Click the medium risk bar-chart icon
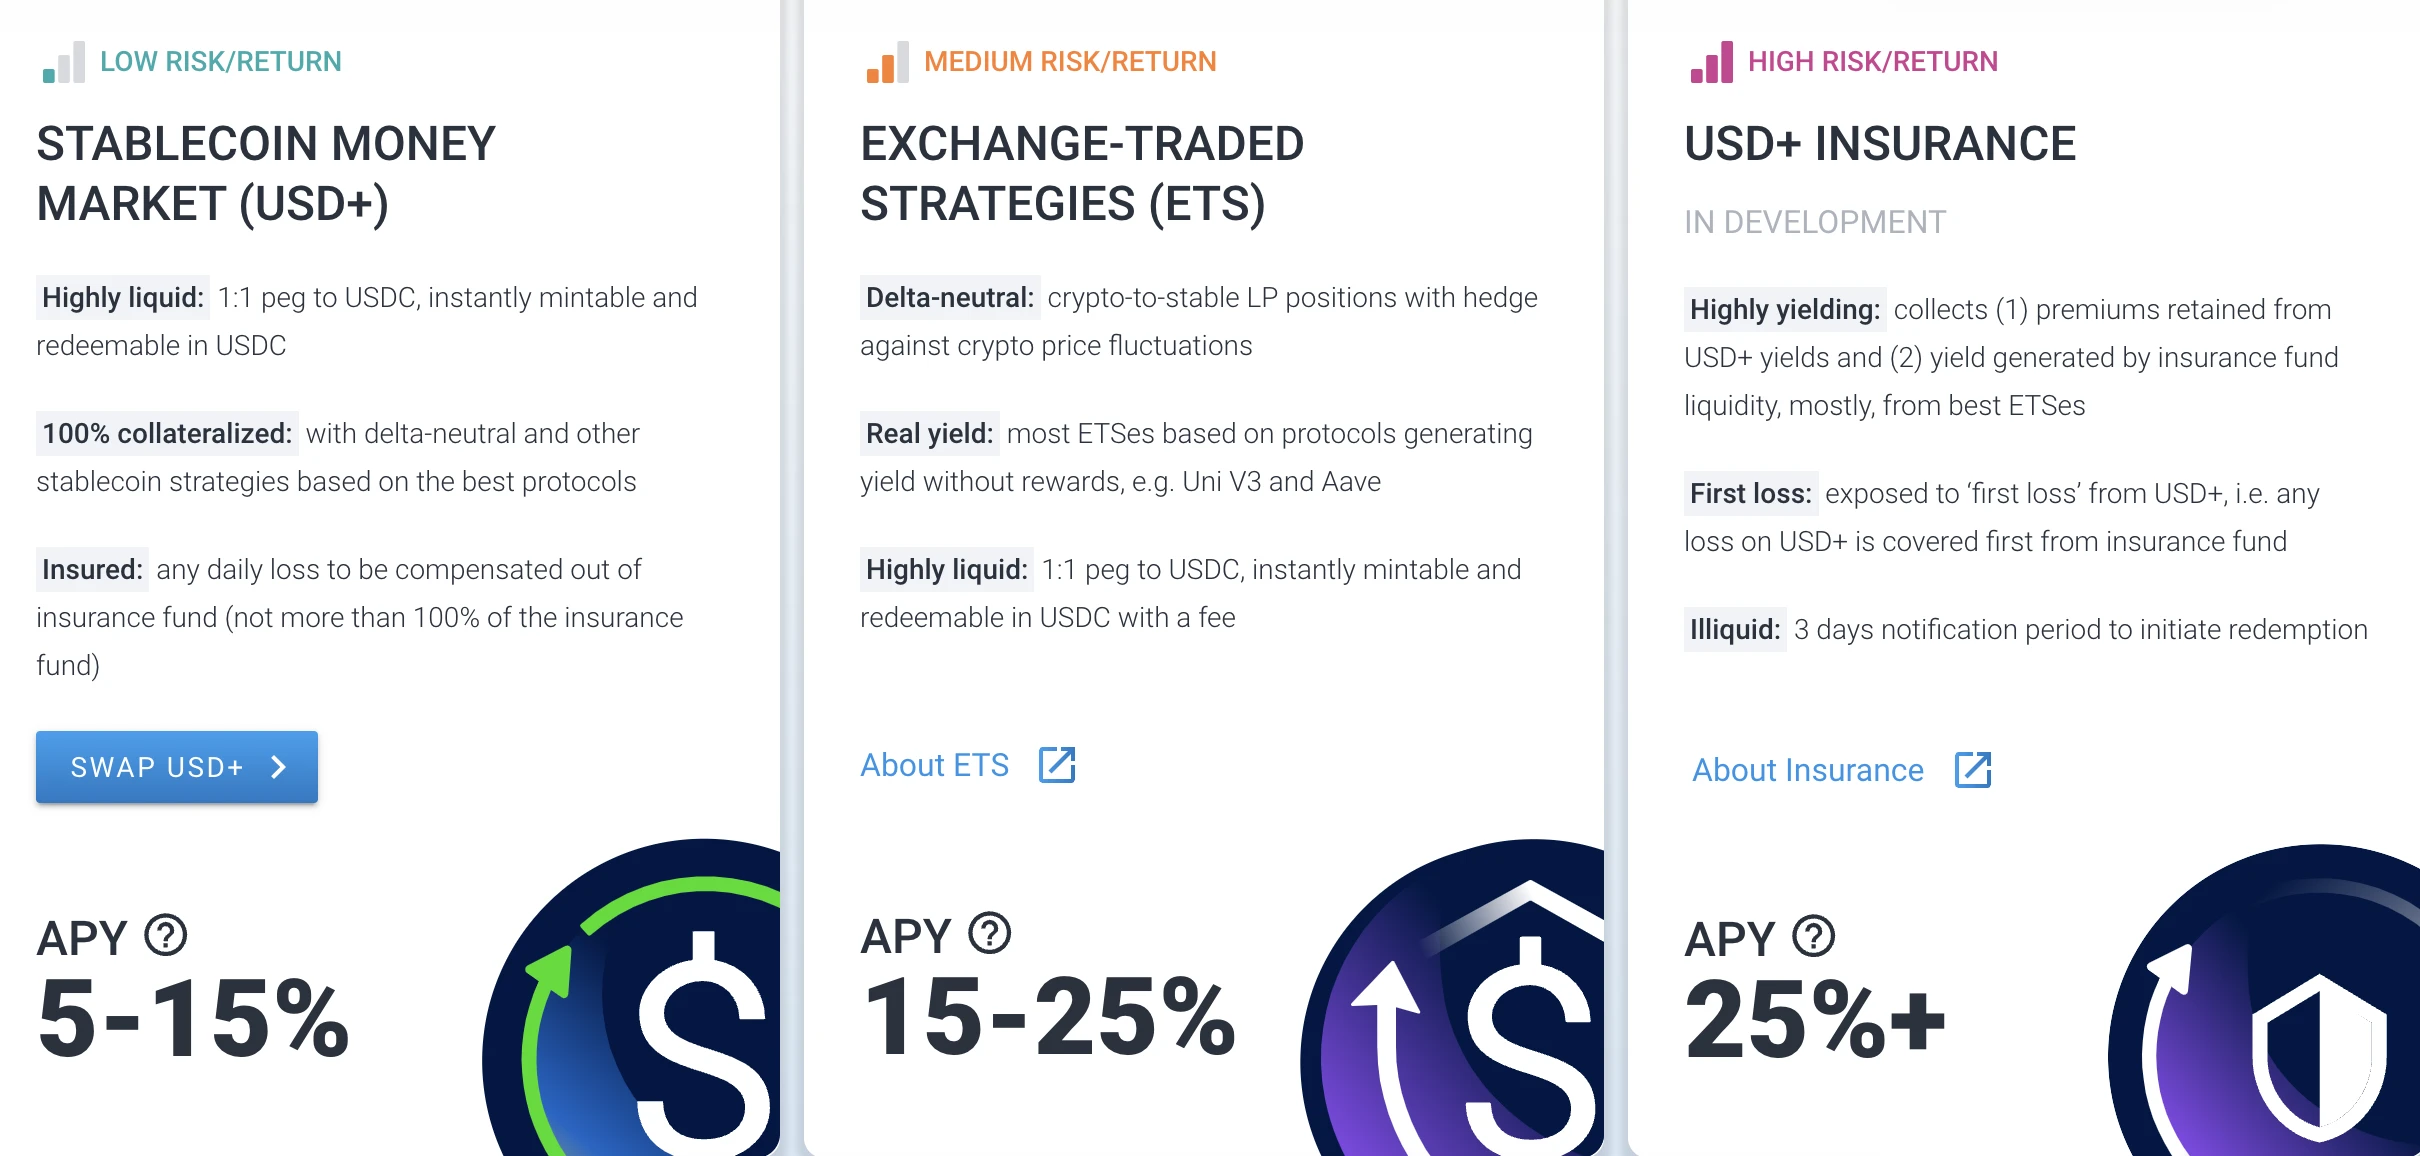The width and height of the screenshot is (2420, 1156). tap(887, 63)
